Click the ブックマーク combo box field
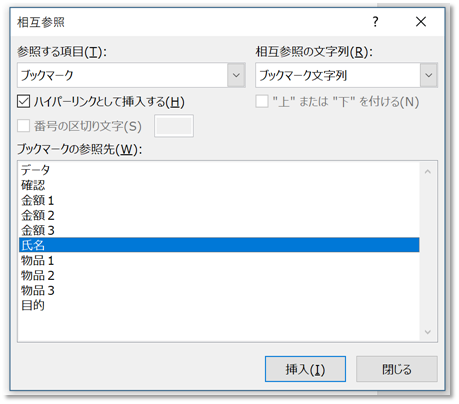459x404 pixels. [x=131, y=75]
